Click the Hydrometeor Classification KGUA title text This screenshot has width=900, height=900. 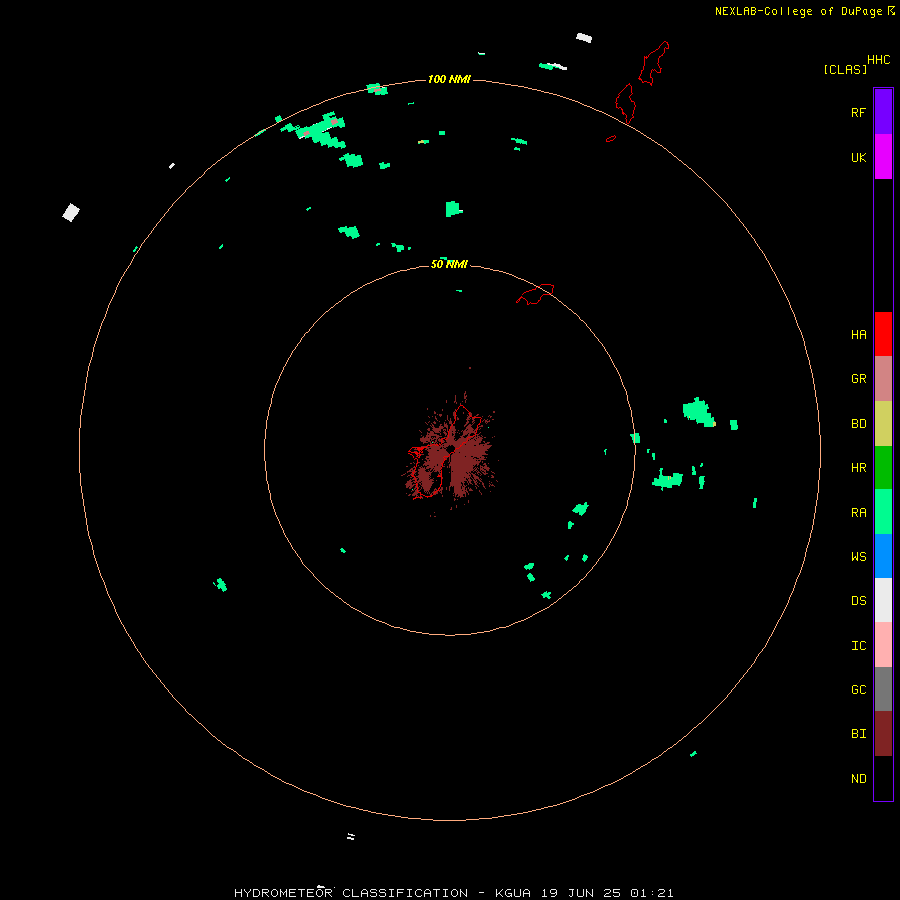(x=453, y=893)
